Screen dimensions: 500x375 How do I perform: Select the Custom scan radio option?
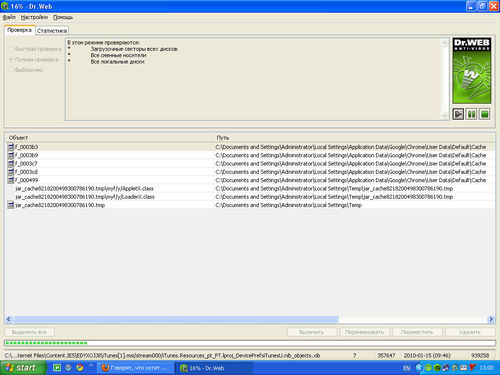click(x=11, y=70)
